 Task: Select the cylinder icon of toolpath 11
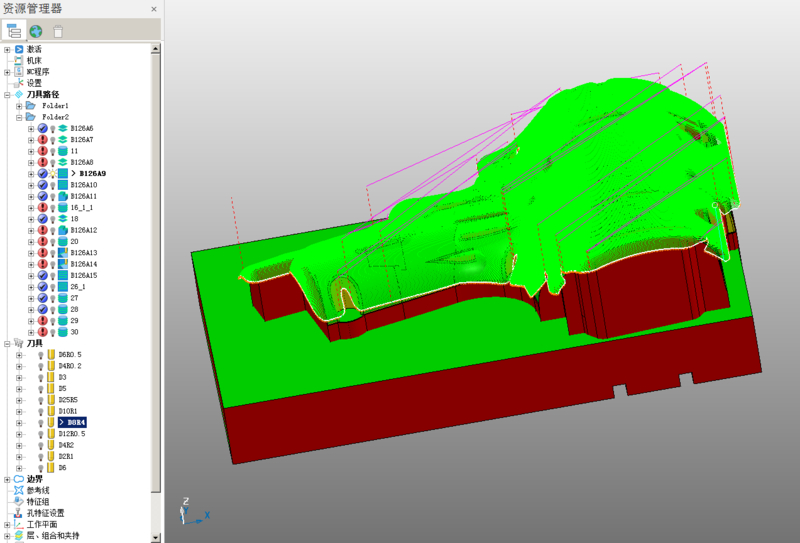[x=63, y=151]
